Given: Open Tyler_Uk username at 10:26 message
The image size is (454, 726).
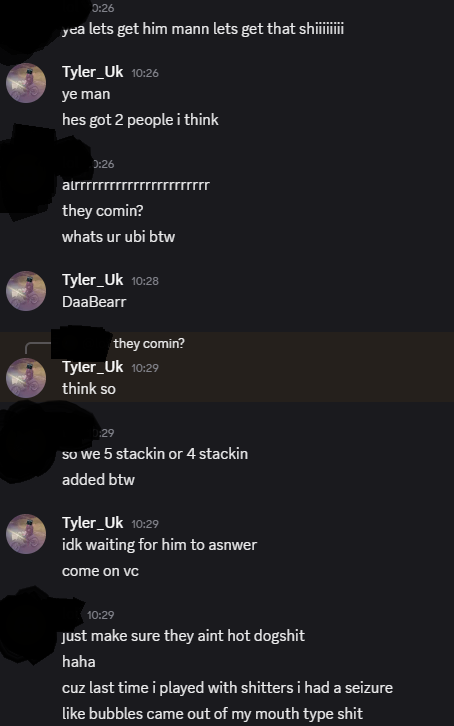Looking at the screenshot, I should (x=93, y=72).
